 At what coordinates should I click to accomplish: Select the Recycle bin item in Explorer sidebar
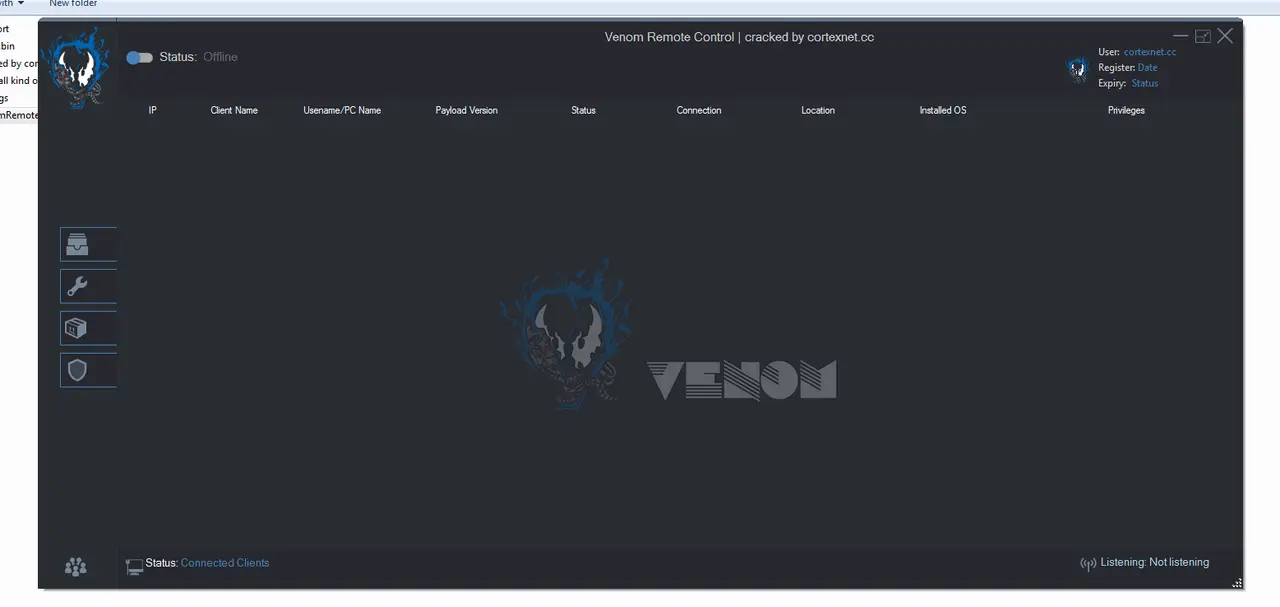(x=8, y=45)
